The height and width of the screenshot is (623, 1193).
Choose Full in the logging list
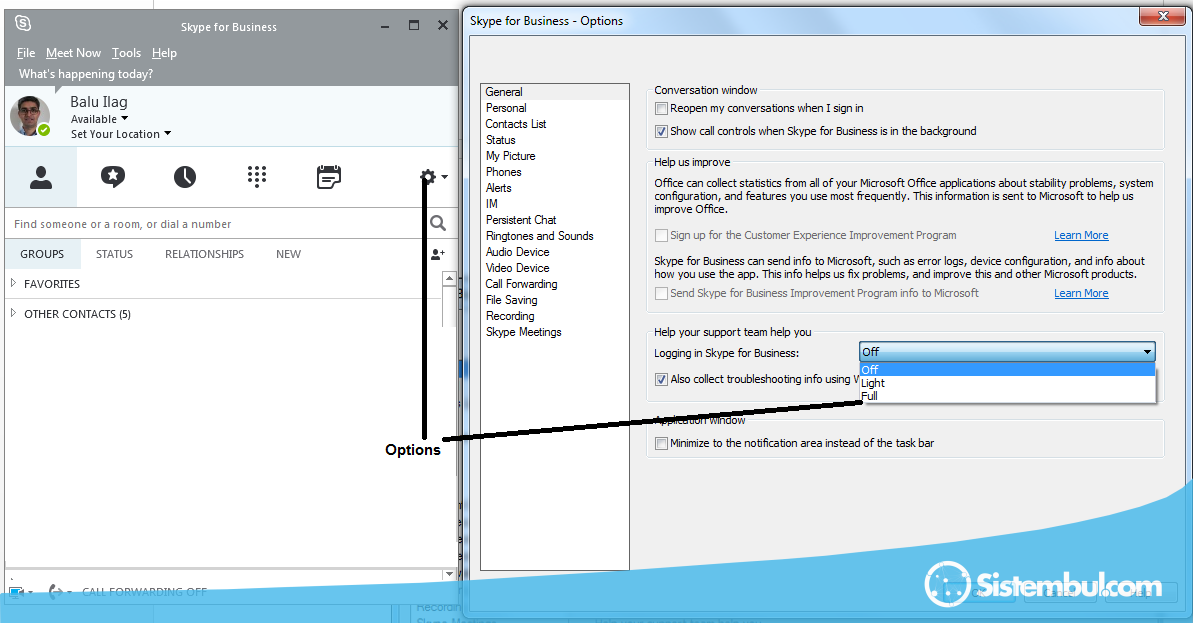(1007, 396)
